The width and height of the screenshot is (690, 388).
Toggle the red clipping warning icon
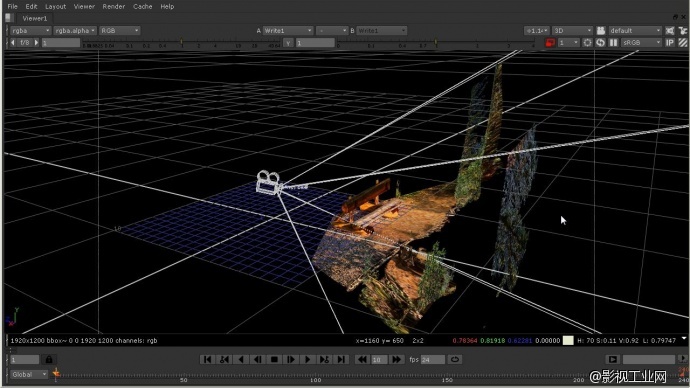point(550,43)
